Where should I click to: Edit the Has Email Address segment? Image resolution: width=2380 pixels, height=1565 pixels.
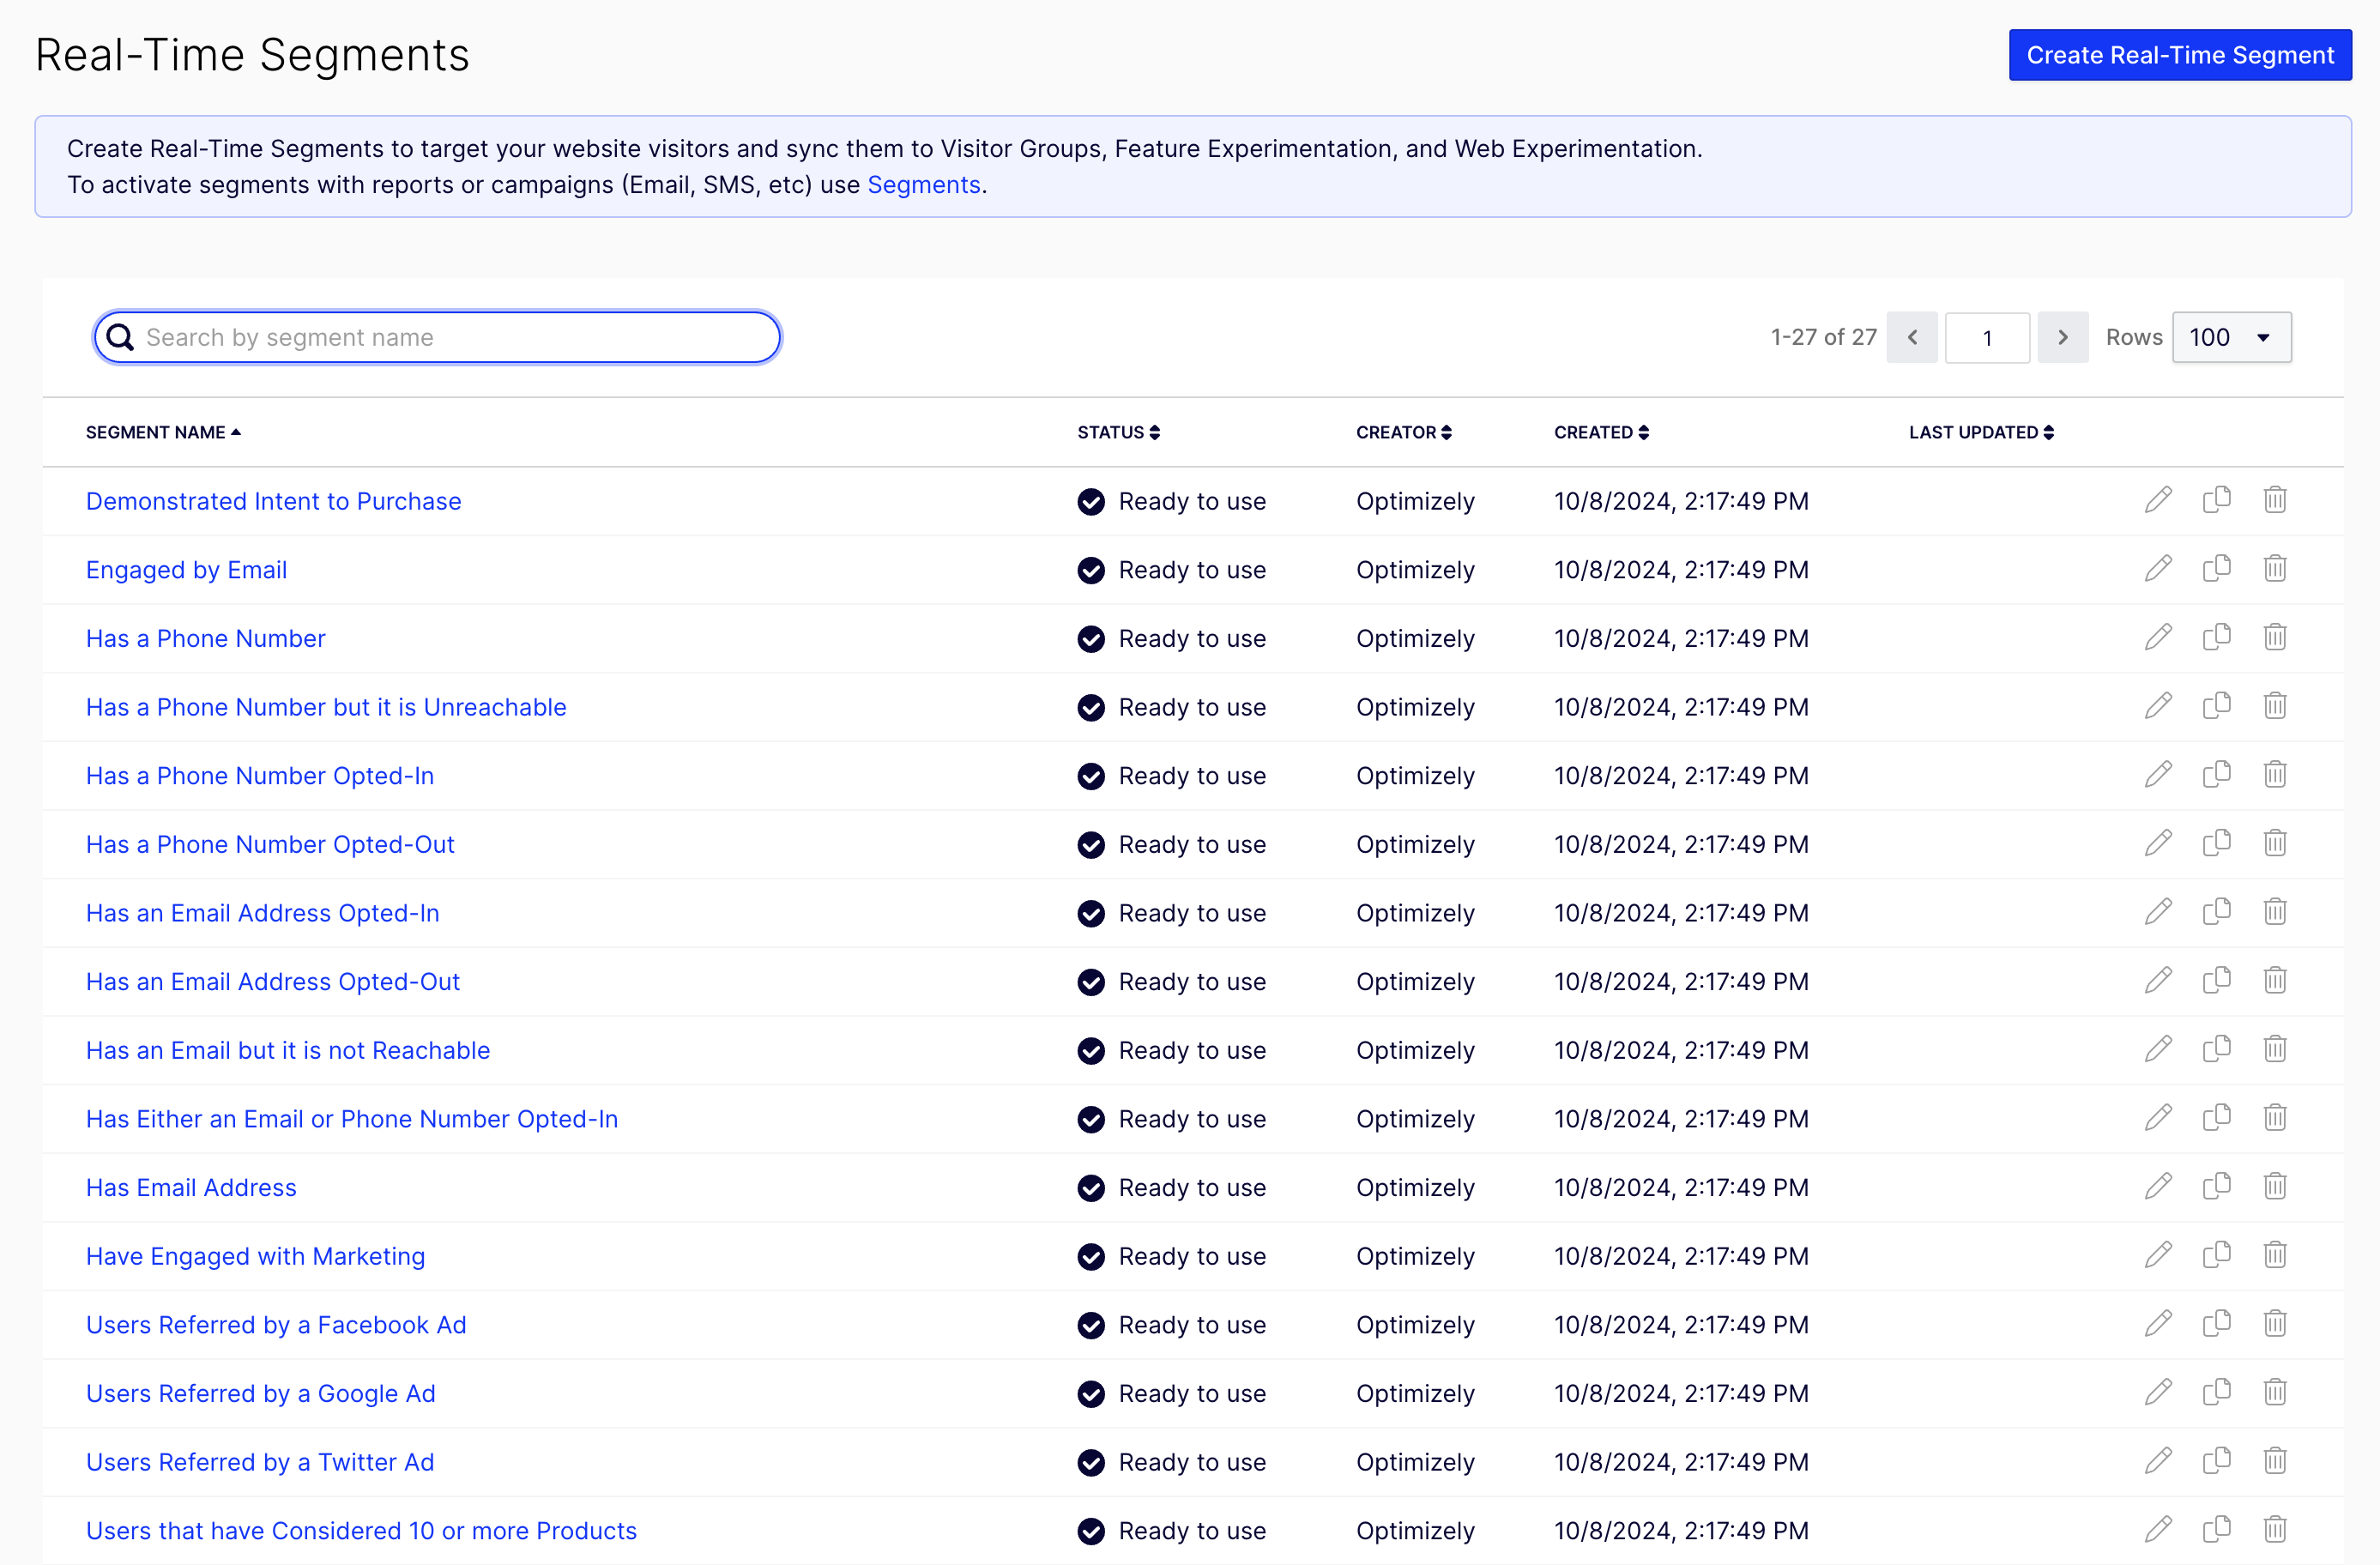point(2157,1187)
